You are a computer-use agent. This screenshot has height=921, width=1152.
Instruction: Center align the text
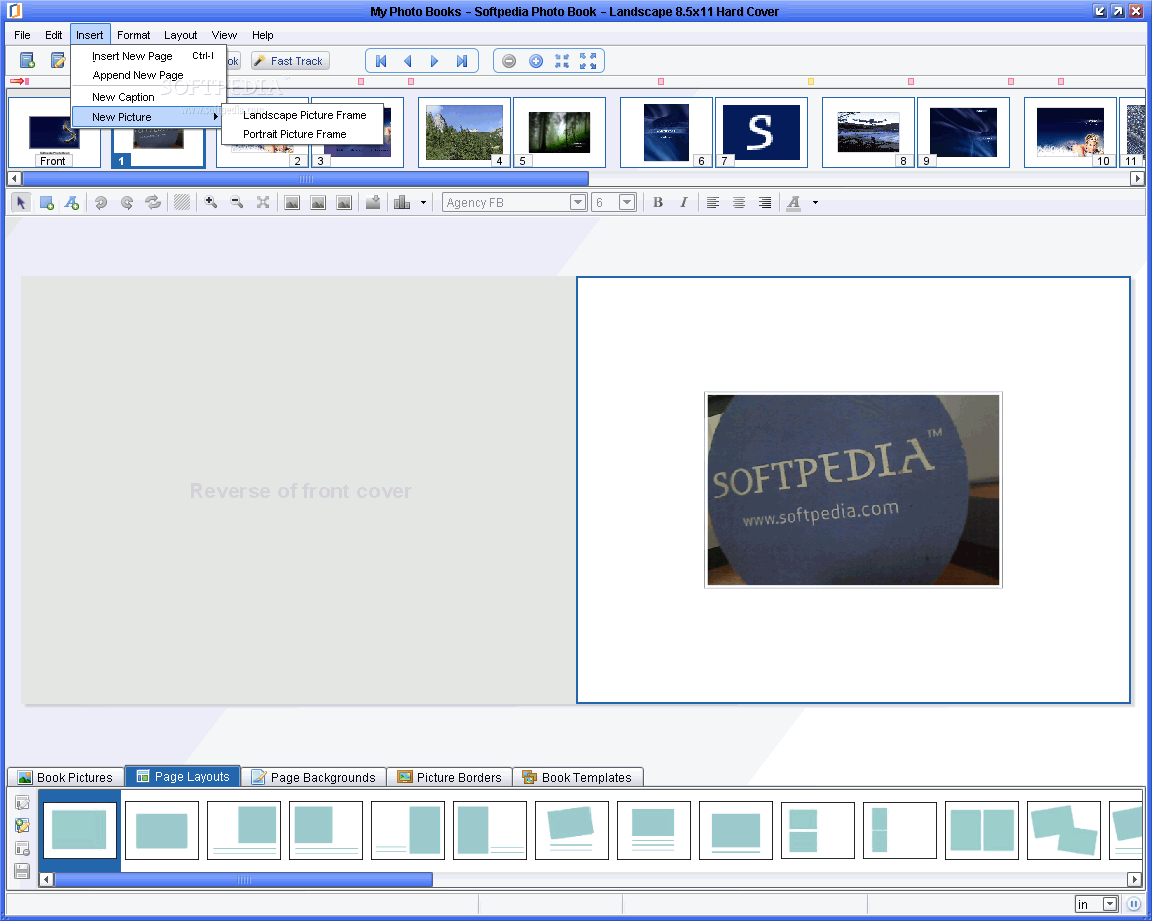pyautogui.click(x=739, y=203)
